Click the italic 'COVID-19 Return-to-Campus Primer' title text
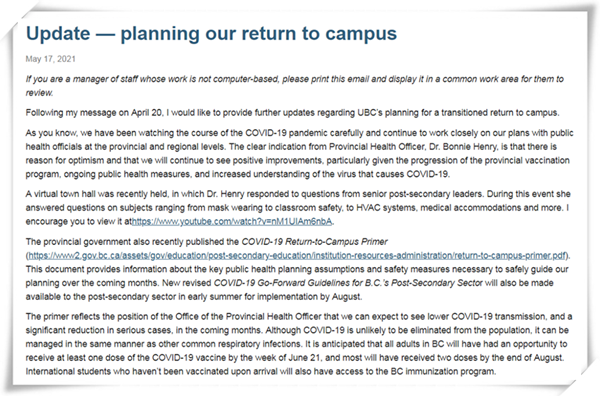The width and height of the screenshot is (600, 396). tap(315, 242)
